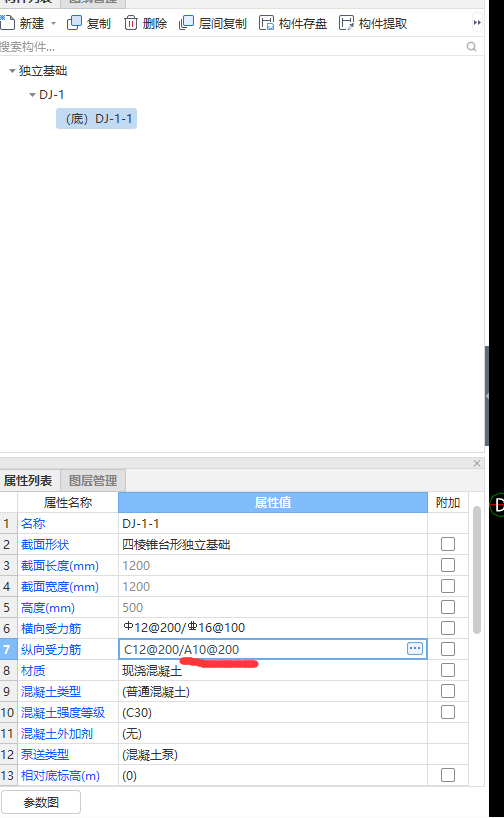Click the 构件存盘 save icon
The height and width of the screenshot is (818, 504).
pos(267,23)
